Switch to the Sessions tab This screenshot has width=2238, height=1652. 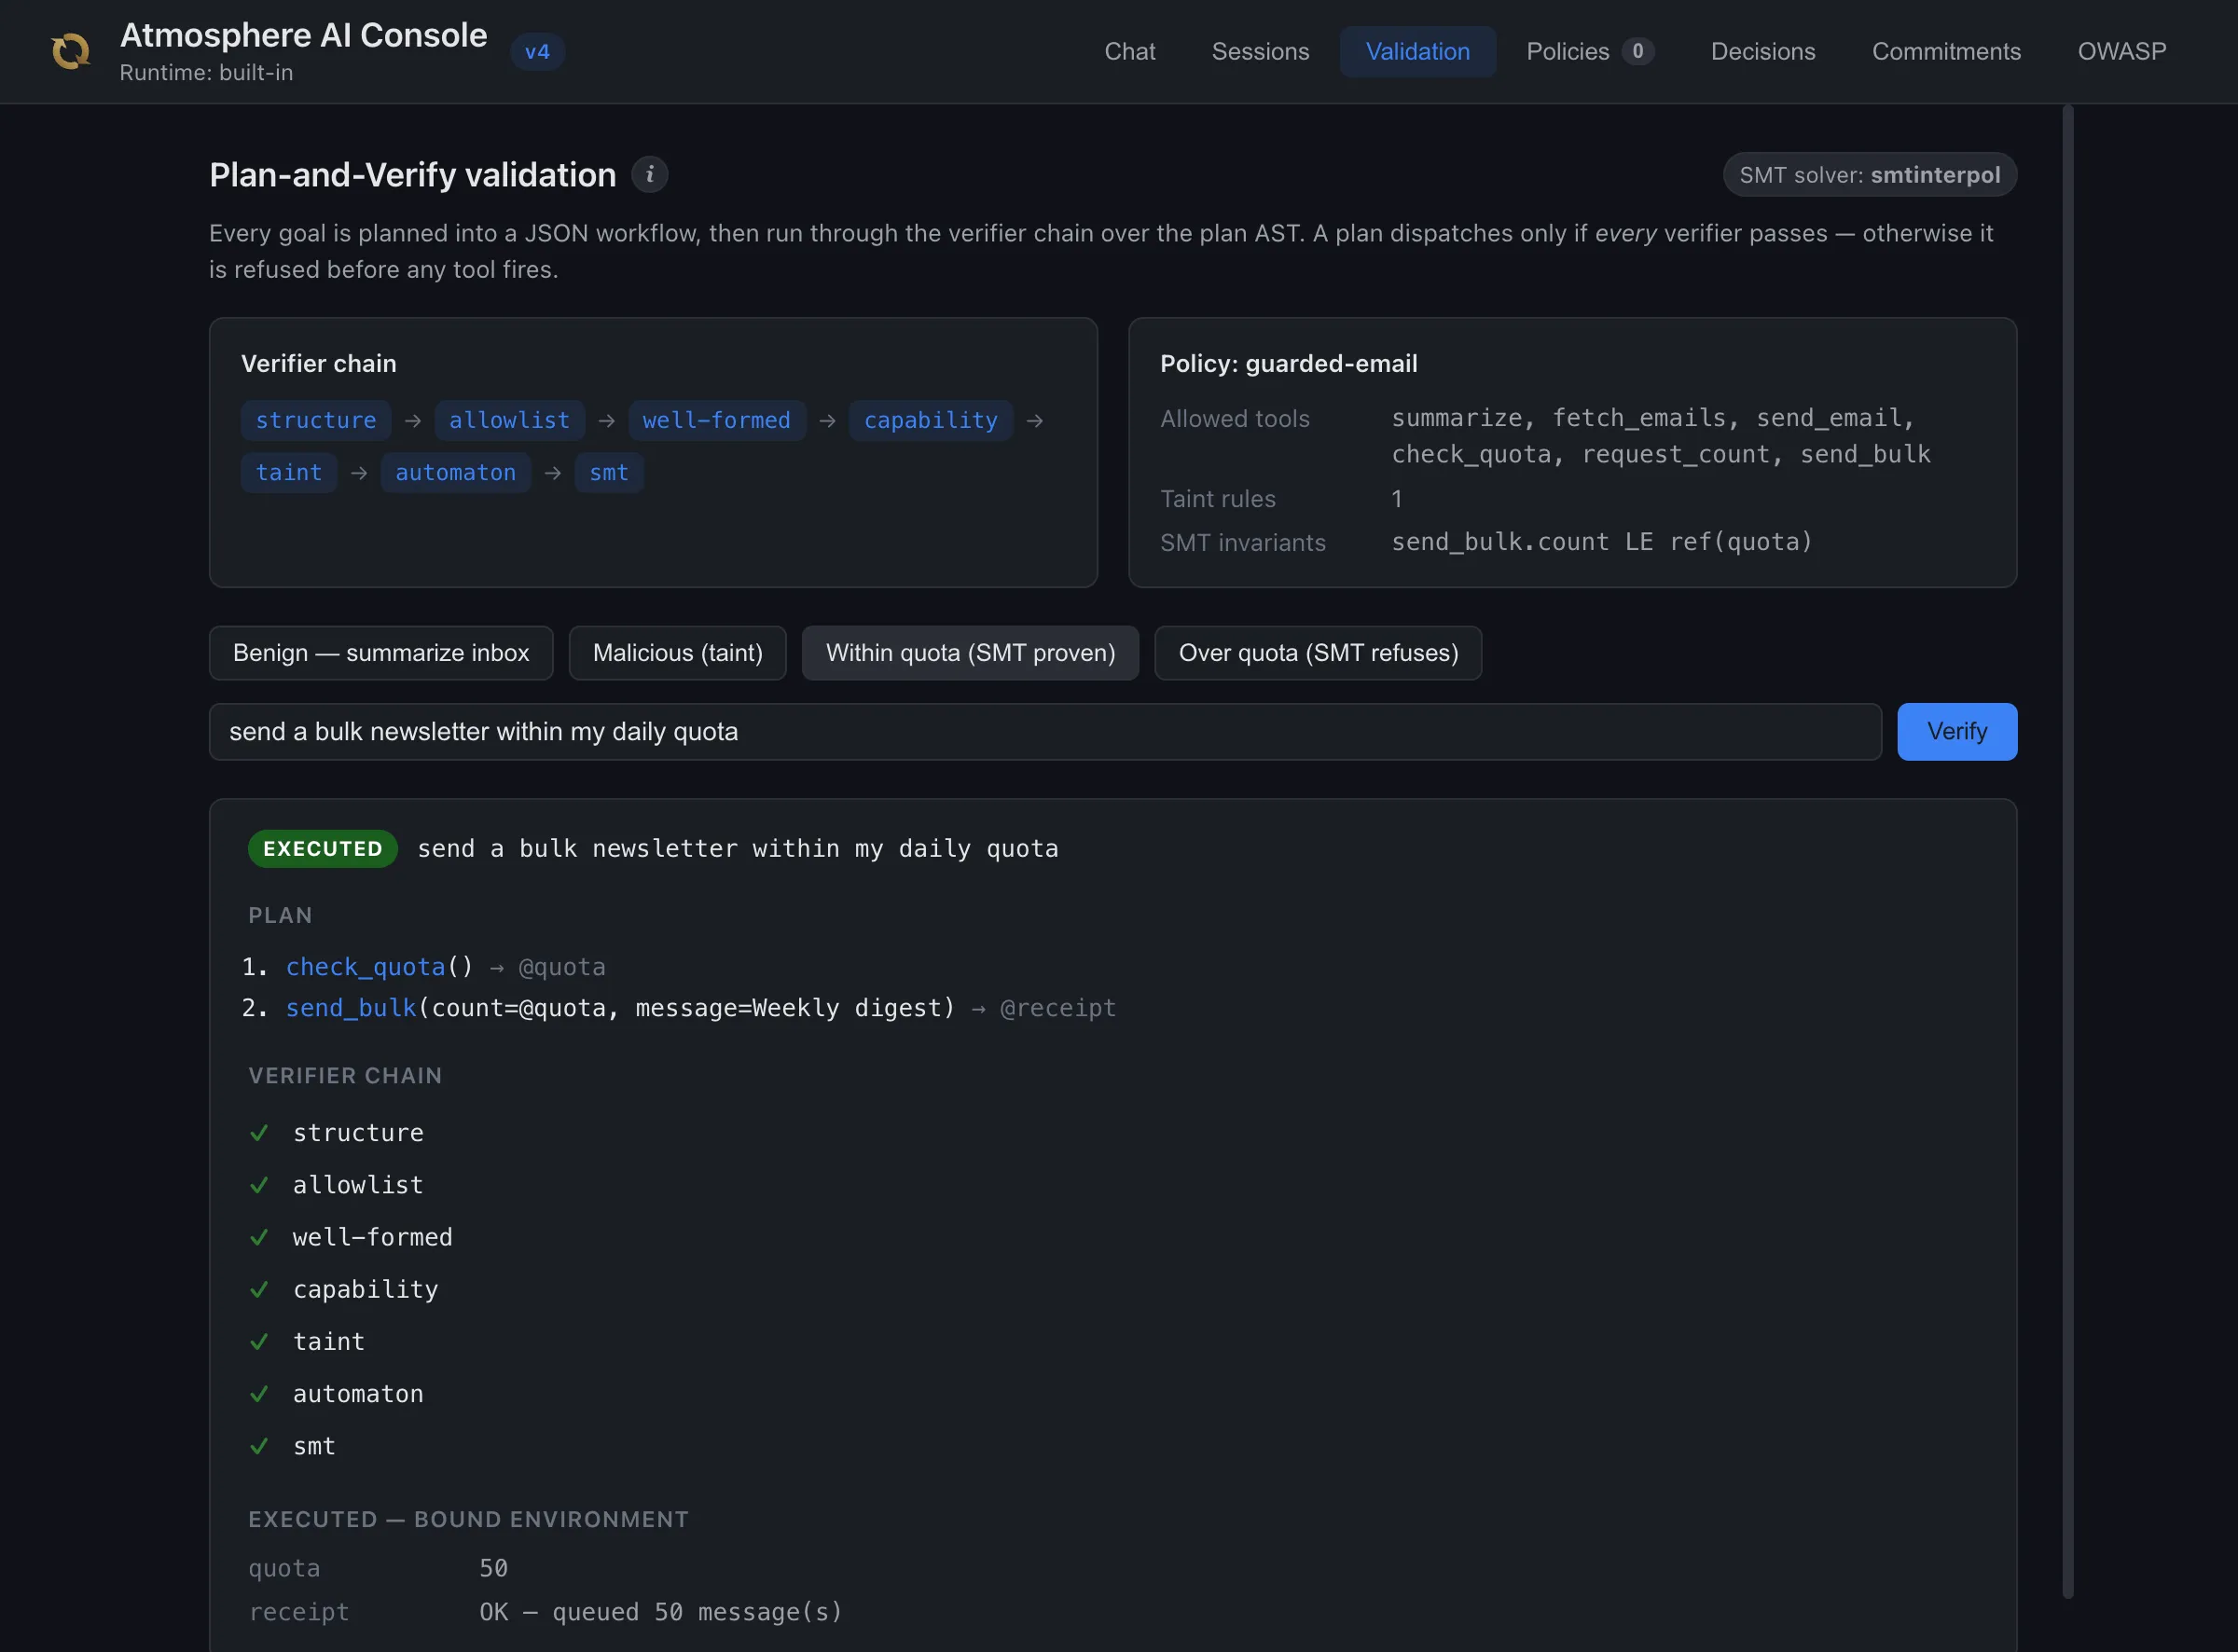pyautogui.click(x=1260, y=51)
